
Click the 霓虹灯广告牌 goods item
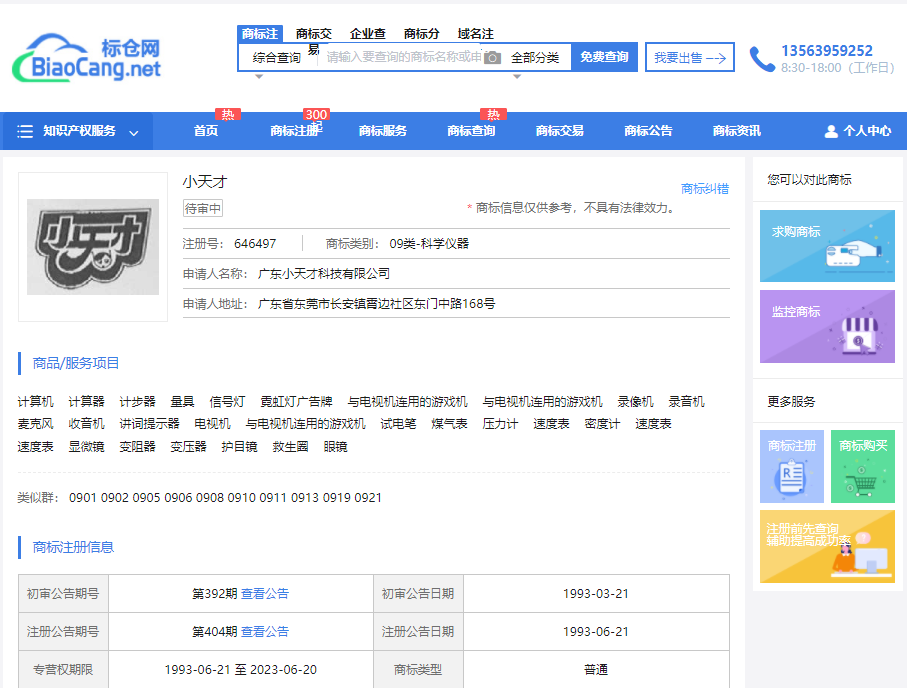point(297,402)
